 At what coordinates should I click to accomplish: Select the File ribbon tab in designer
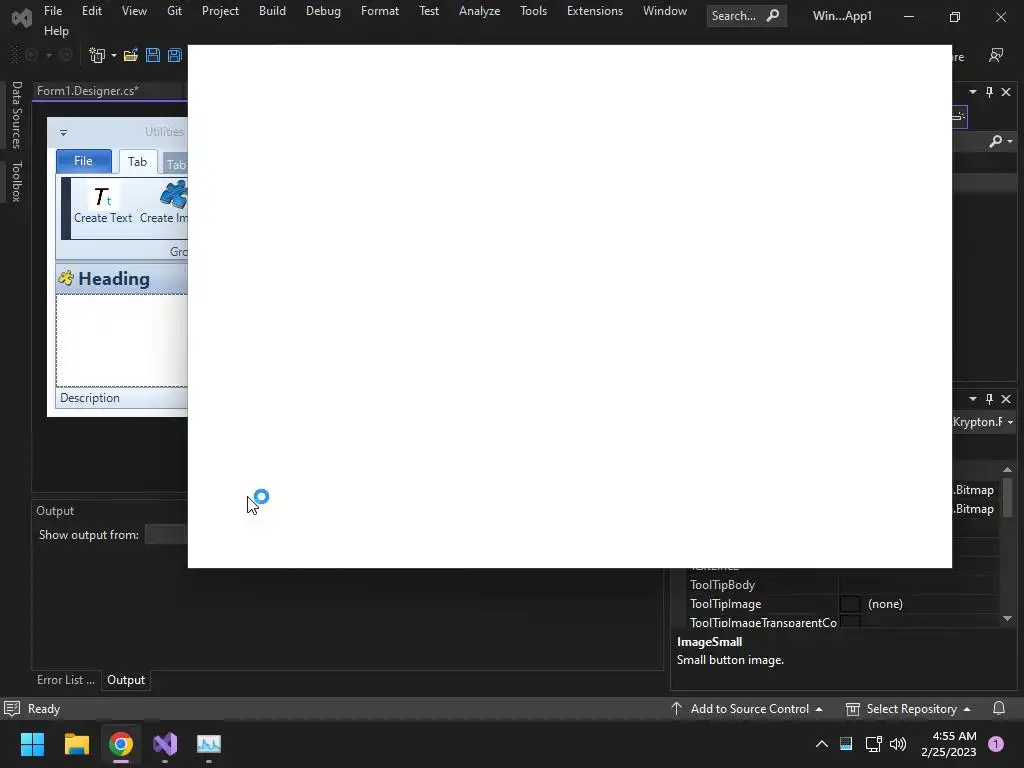(x=84, y=161)
